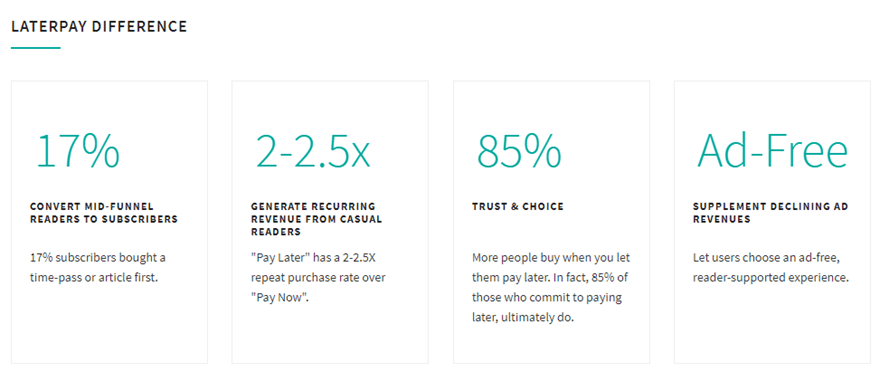The height and width of the screenshot is (391, 880).
Task: Open the third card about trust and choice
Action: [x=552, y=222]
